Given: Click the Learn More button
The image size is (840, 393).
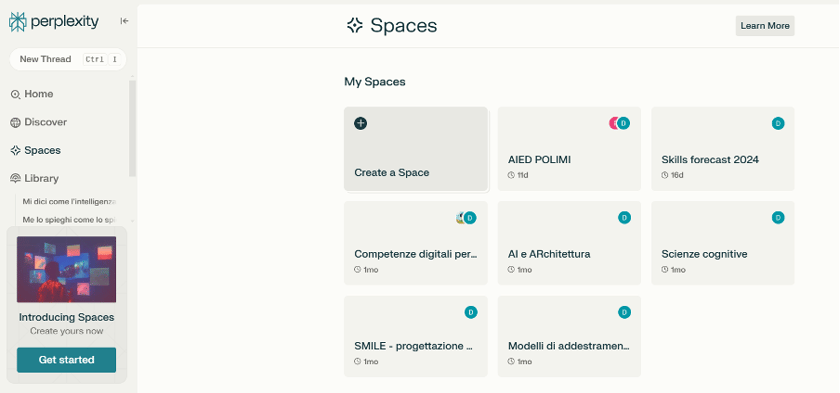Looking at the screenshot, I should [764, 26].
